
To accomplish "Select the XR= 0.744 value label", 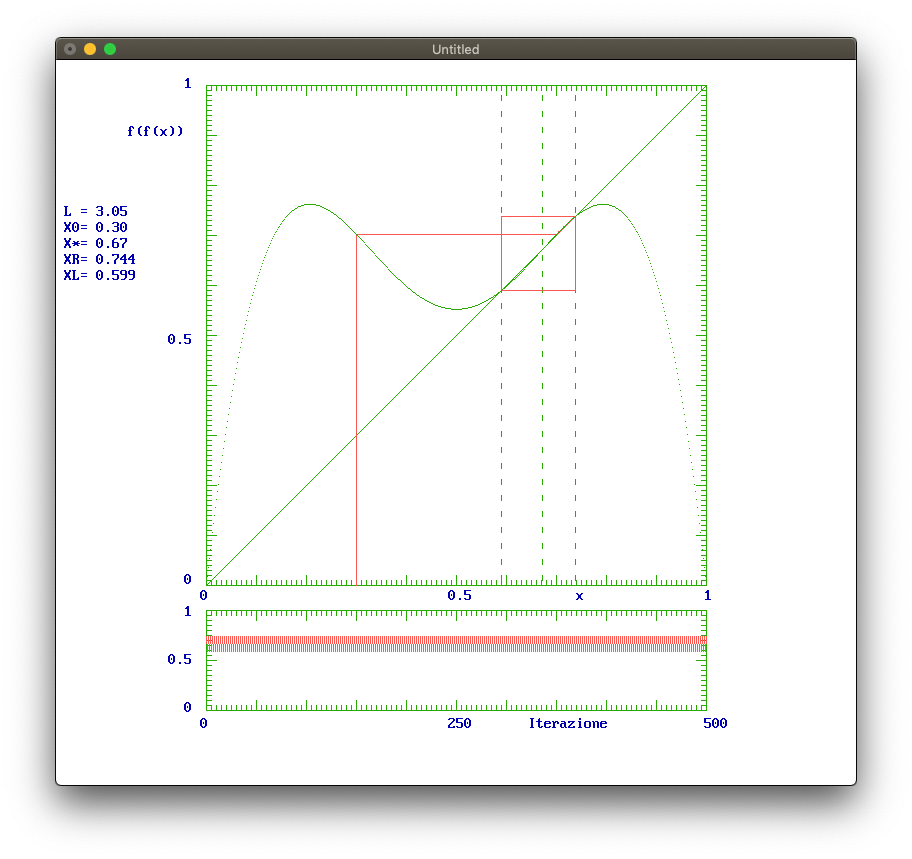I will pyautogui.click(x=99, y=259).
